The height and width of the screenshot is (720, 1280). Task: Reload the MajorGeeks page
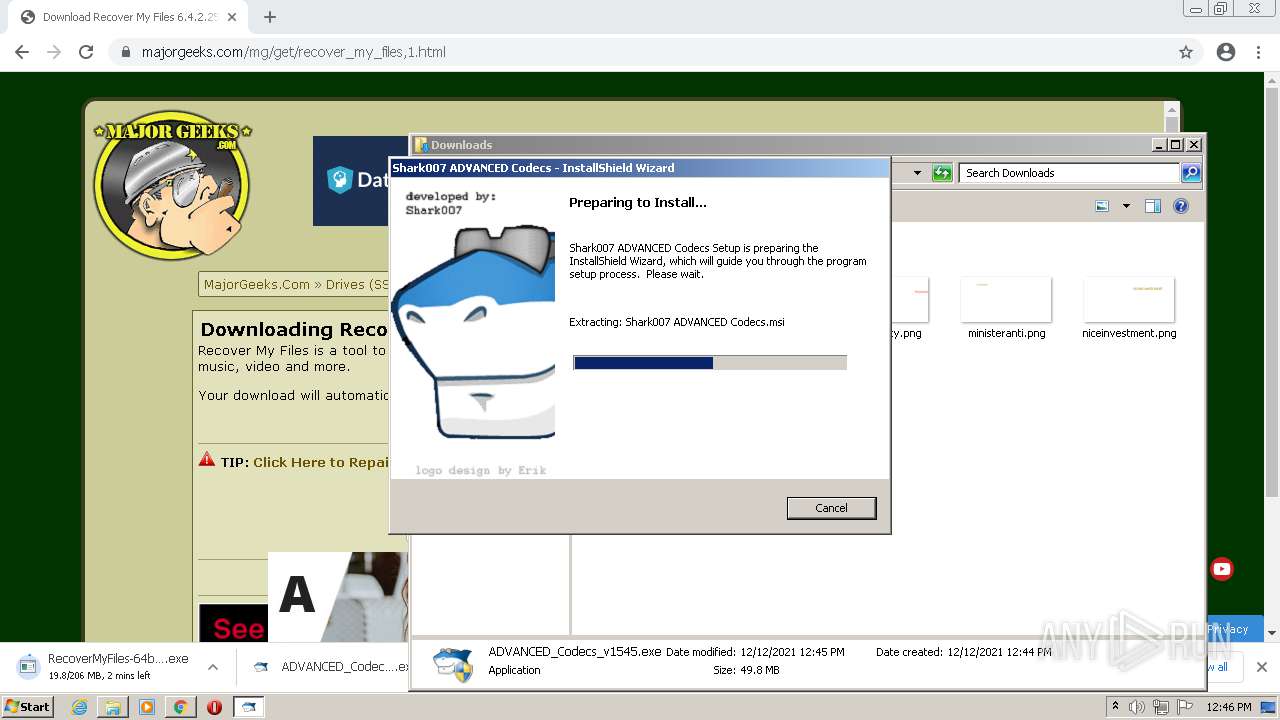tap(86, 52)
